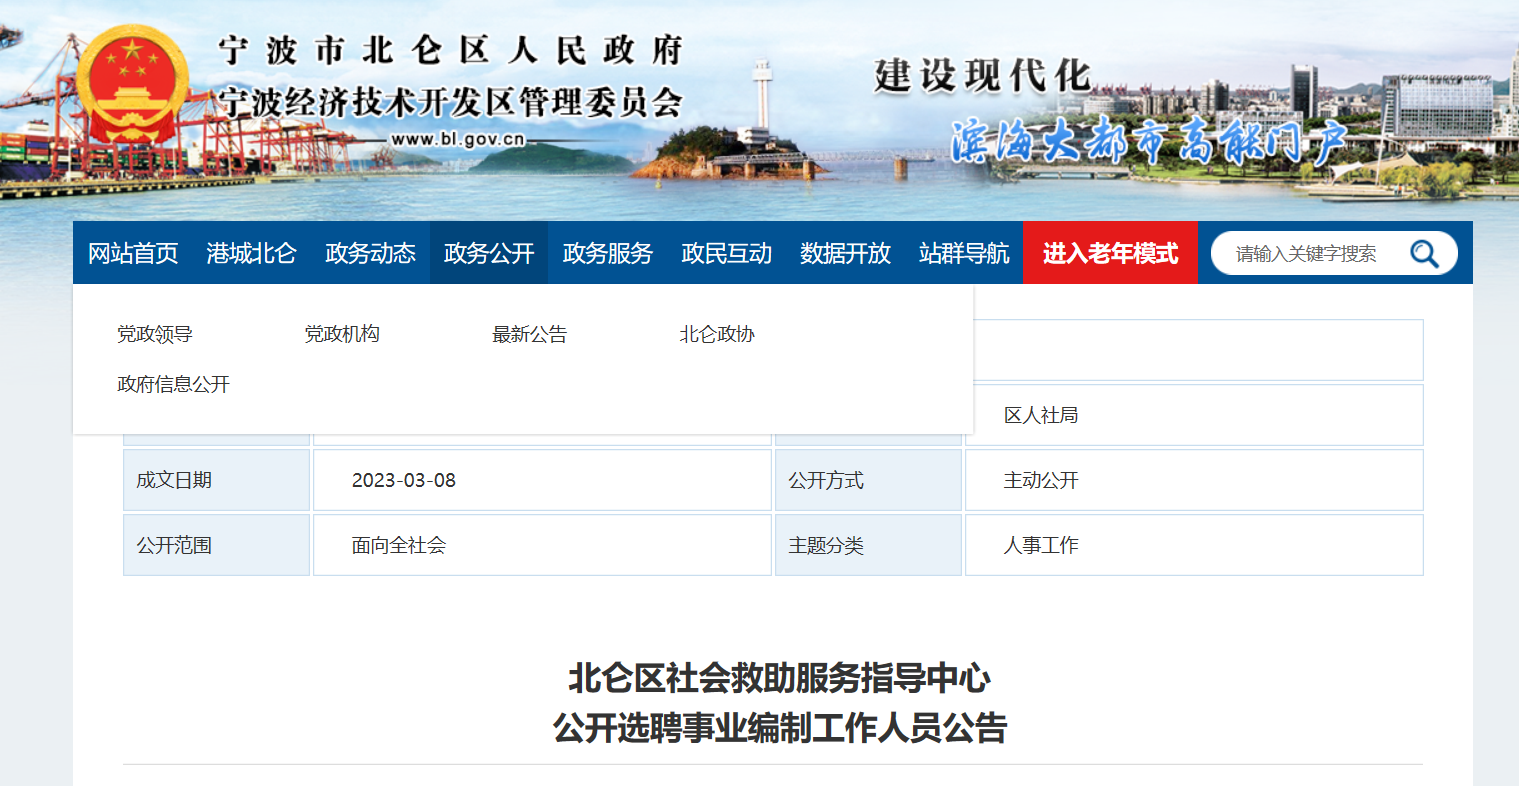Expand the 政务公开 dropdown menu
1519x786 pixels.
coord(489,253)
